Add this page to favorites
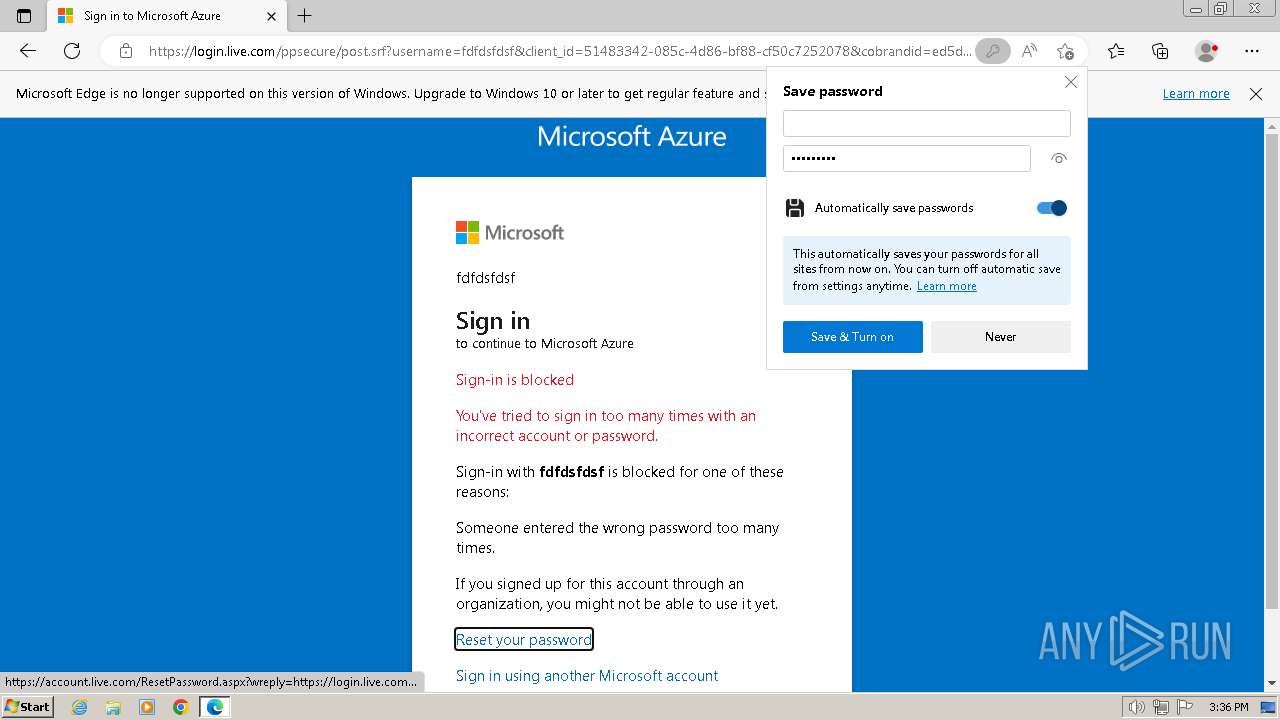1280x720 pixels. tap(1065, 51)
